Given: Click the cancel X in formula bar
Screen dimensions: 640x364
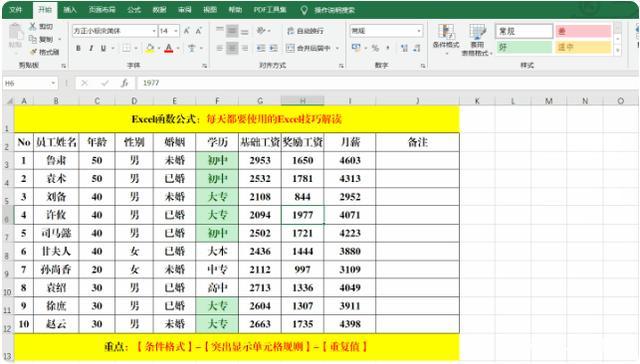Looking at the screenshot, I should 84,83.
